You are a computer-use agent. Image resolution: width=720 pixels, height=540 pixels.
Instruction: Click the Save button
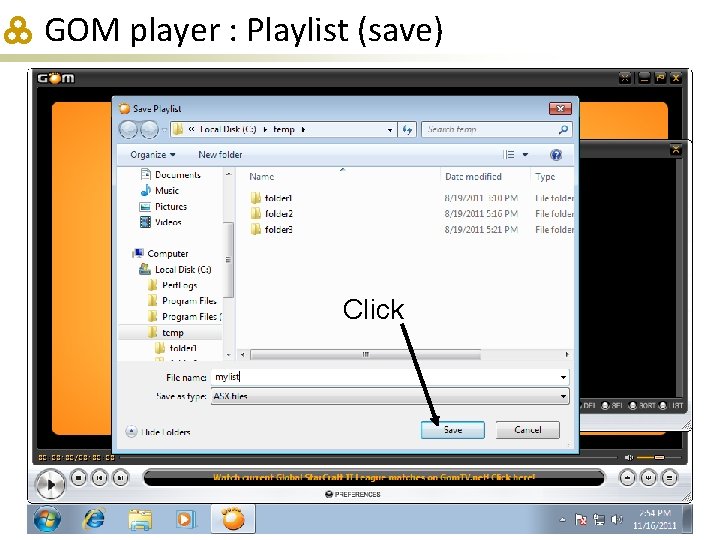[x=452, y=430]
